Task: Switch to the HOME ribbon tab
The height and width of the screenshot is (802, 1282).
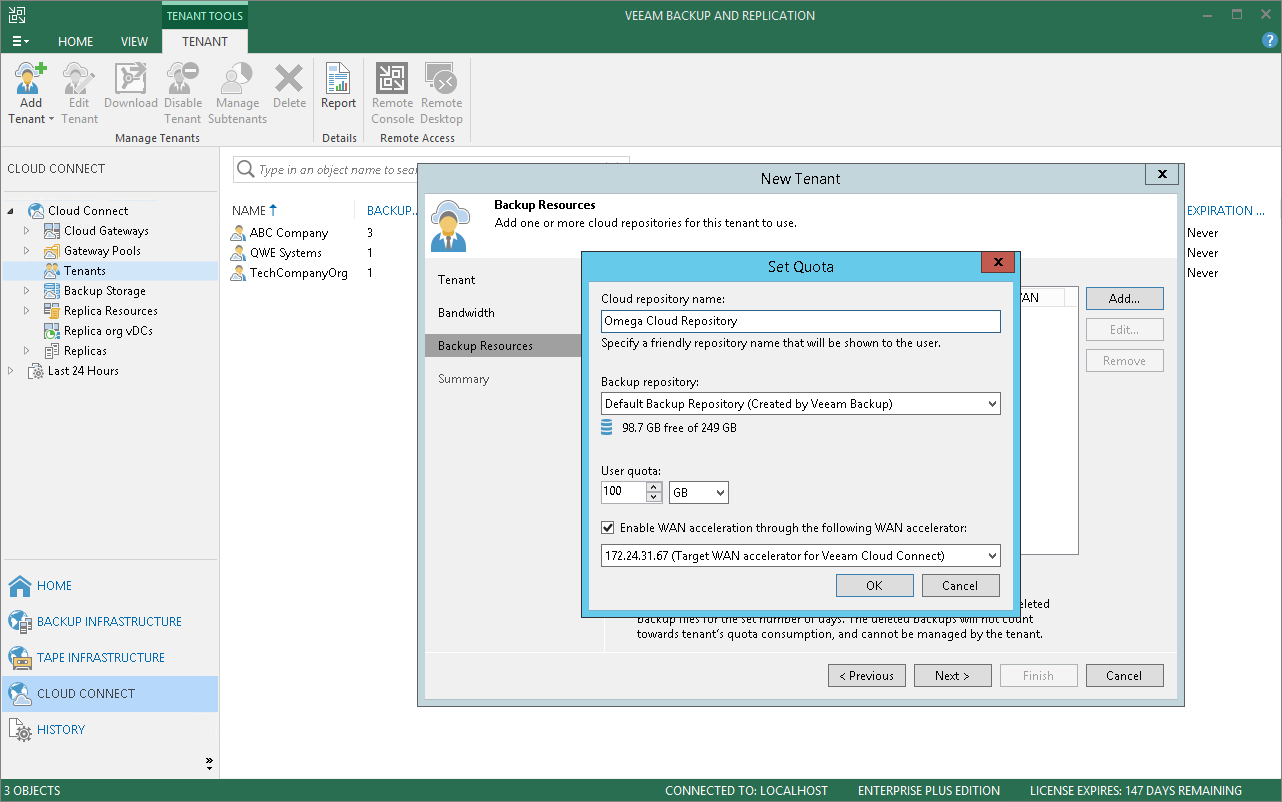Action: click(x=75, y=42)
